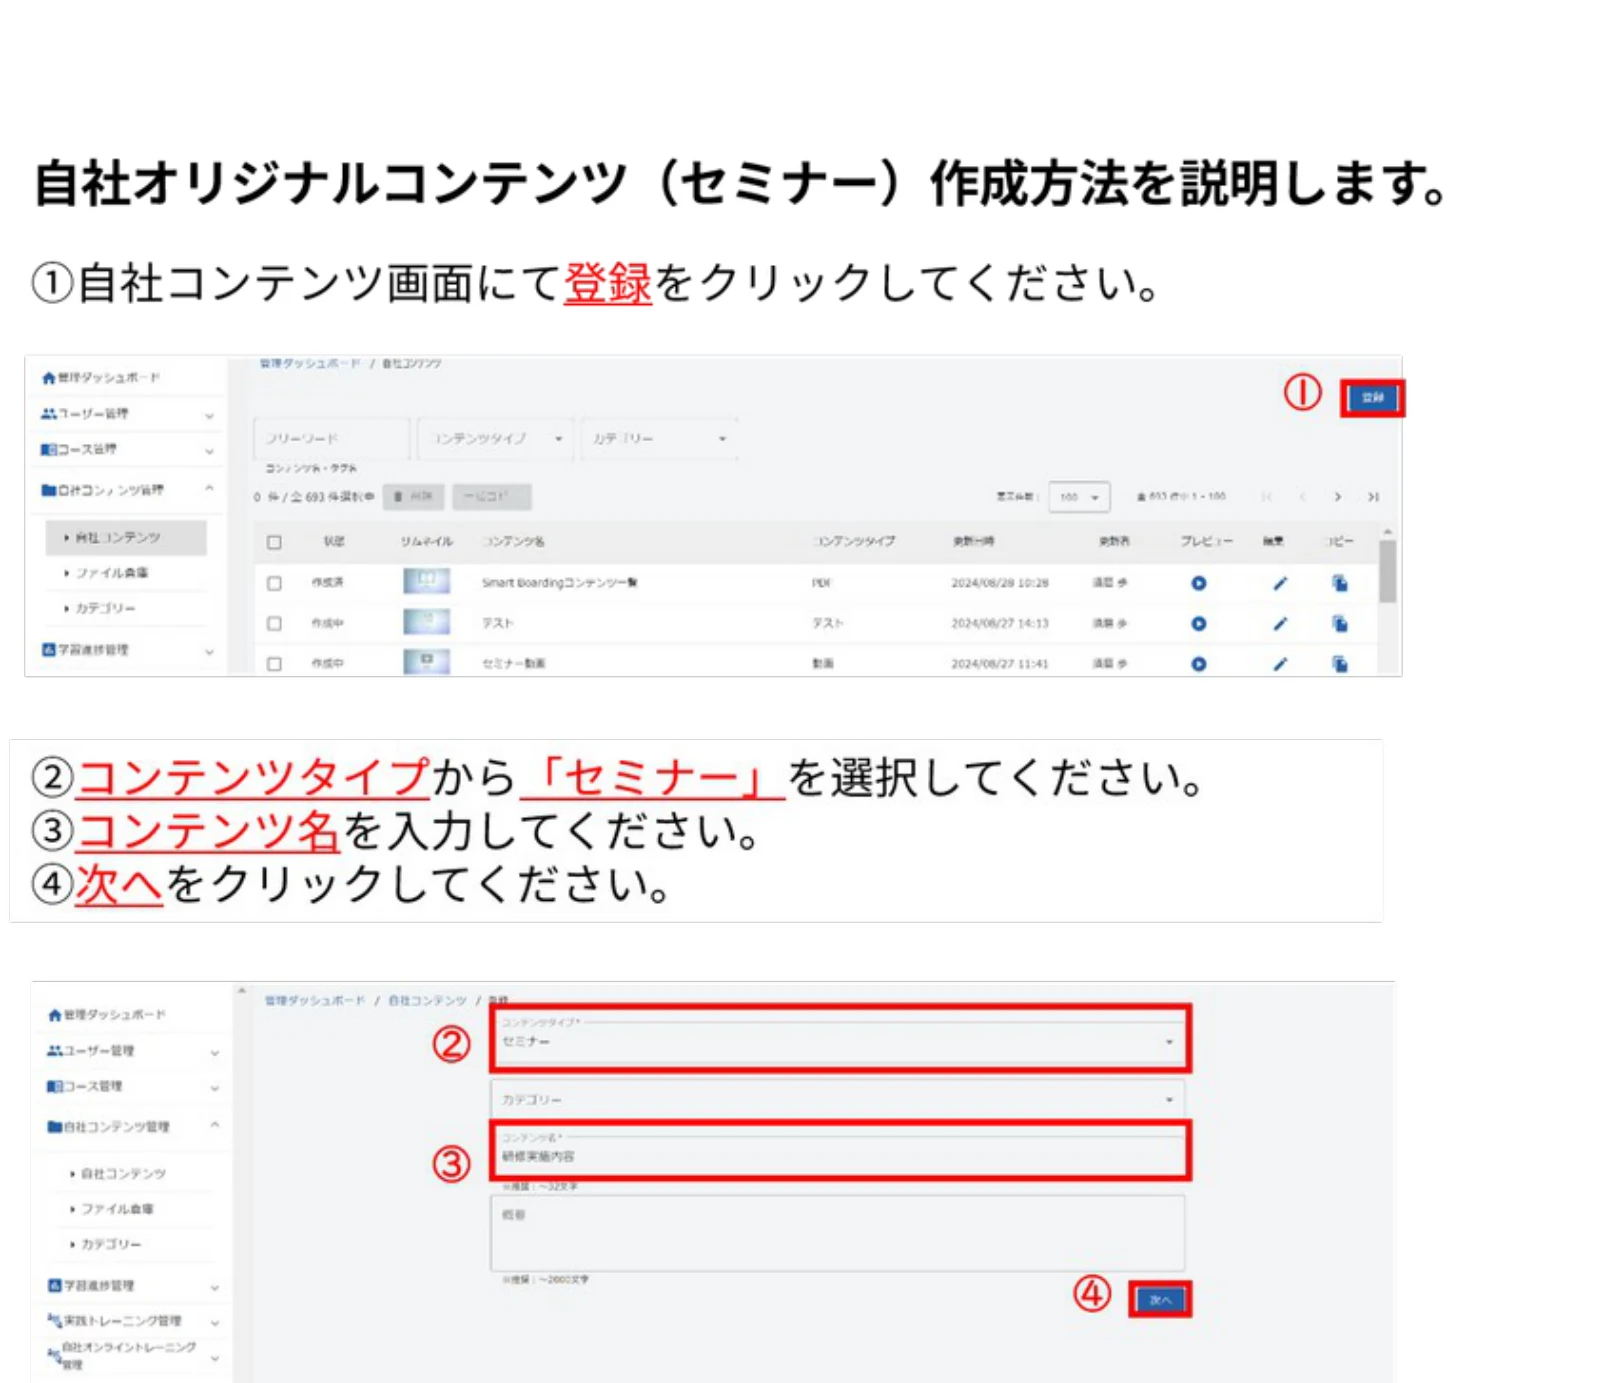Click the book icon beside コース管理 in the list screen sidebar

coord(48,450)
